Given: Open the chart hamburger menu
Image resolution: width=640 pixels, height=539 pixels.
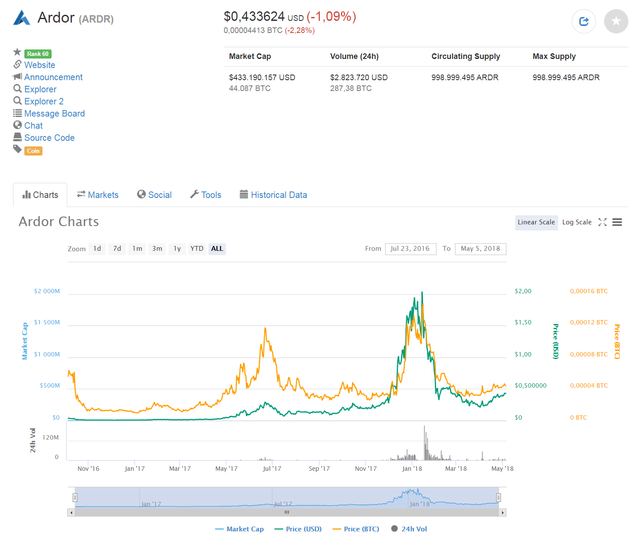Looking at the screenshot, I should coord(617,222).
